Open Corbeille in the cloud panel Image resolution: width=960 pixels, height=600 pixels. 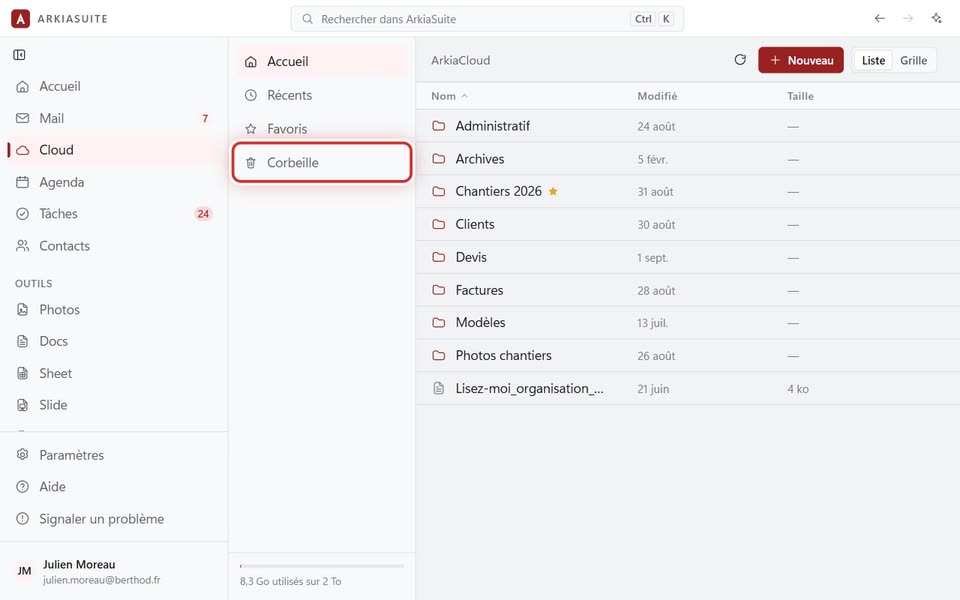coord(322,162)
